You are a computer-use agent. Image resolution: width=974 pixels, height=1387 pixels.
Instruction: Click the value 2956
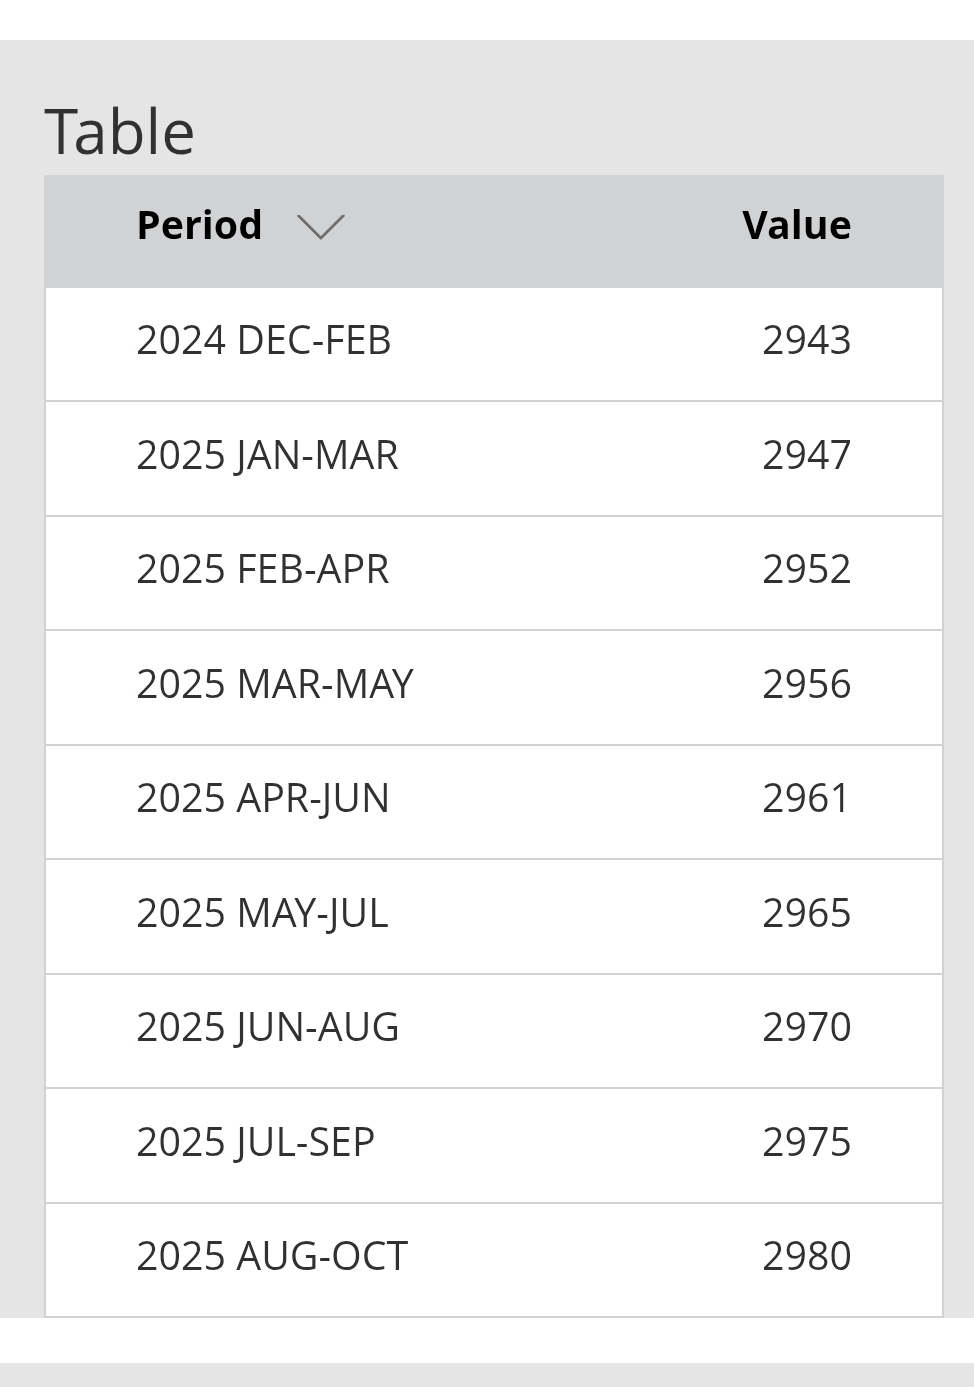pos(806,685)
